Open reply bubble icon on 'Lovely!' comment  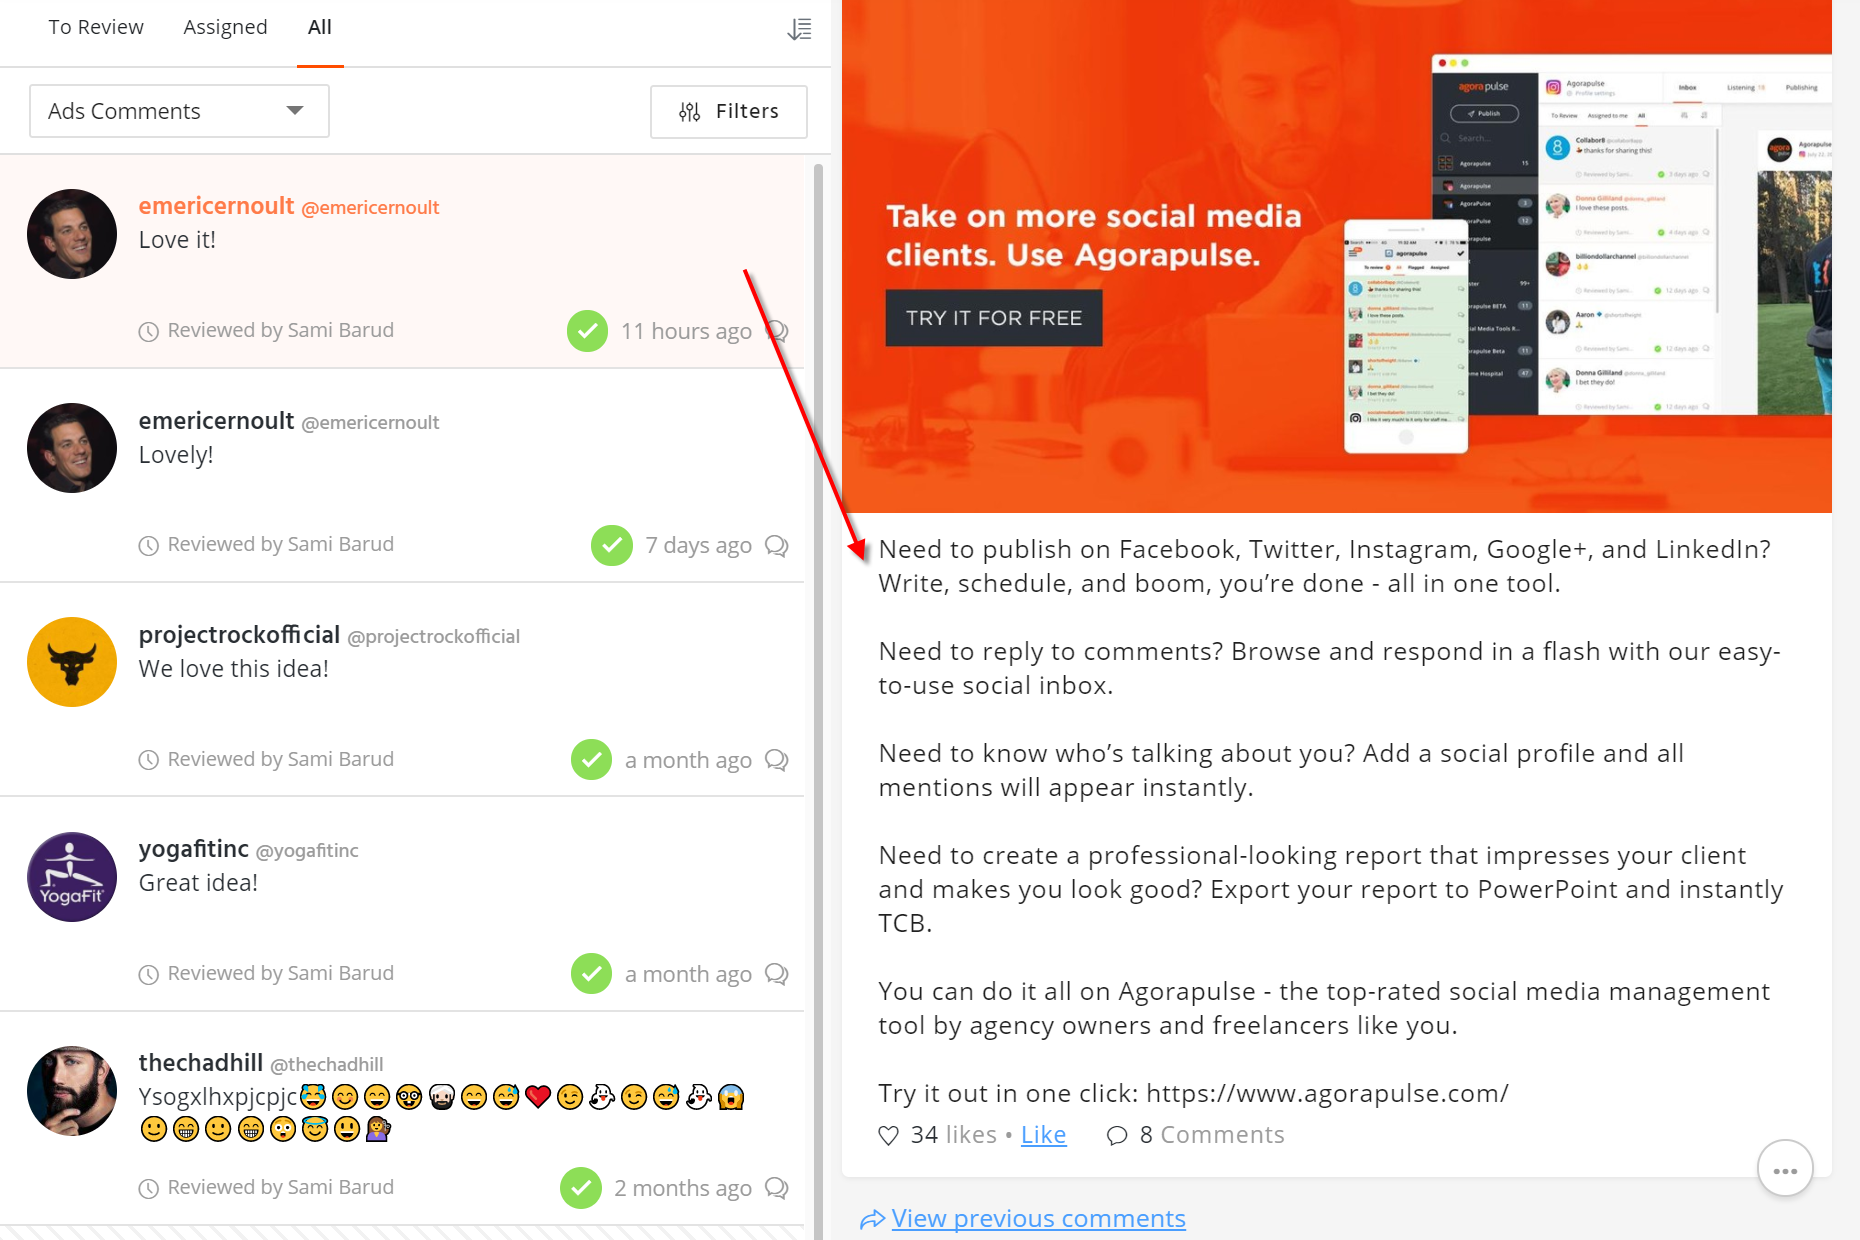[777, 545]
